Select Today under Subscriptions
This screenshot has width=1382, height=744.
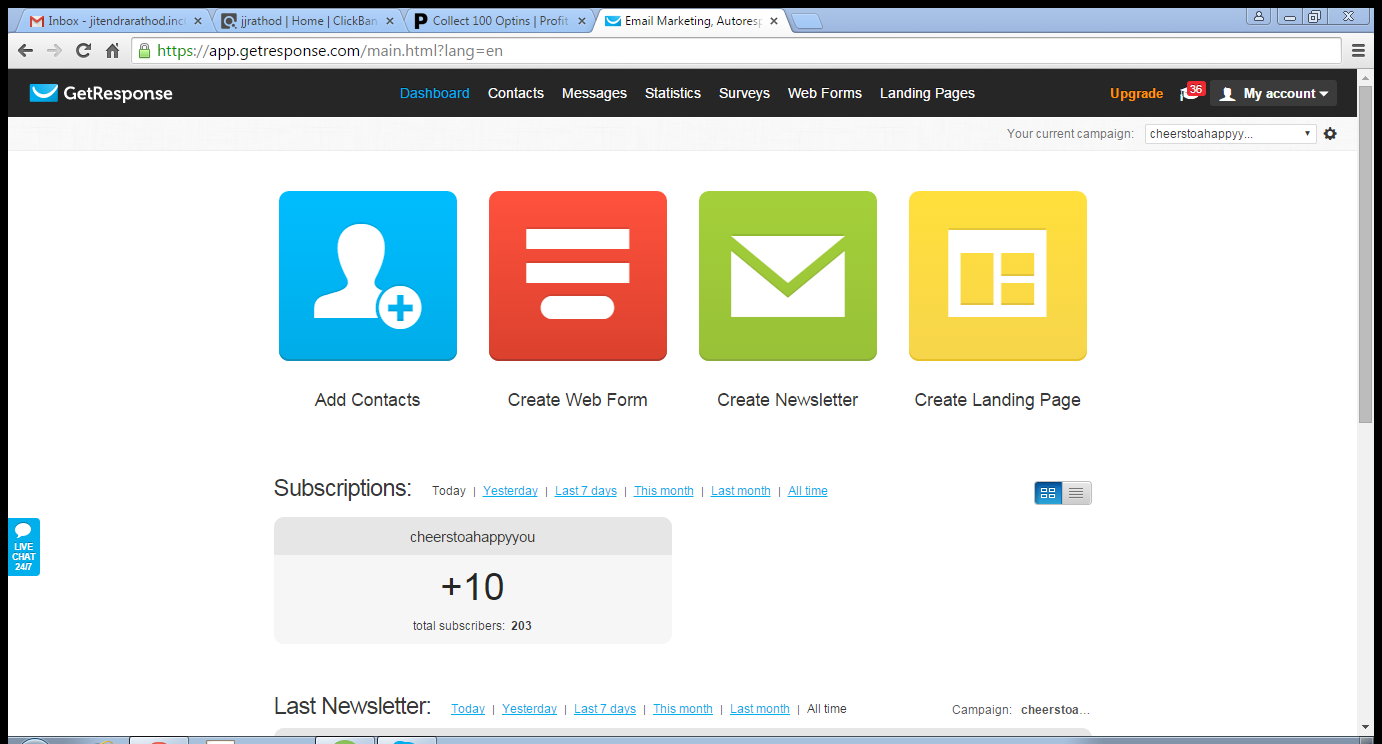pyautogui.click(x=449, y=491)
